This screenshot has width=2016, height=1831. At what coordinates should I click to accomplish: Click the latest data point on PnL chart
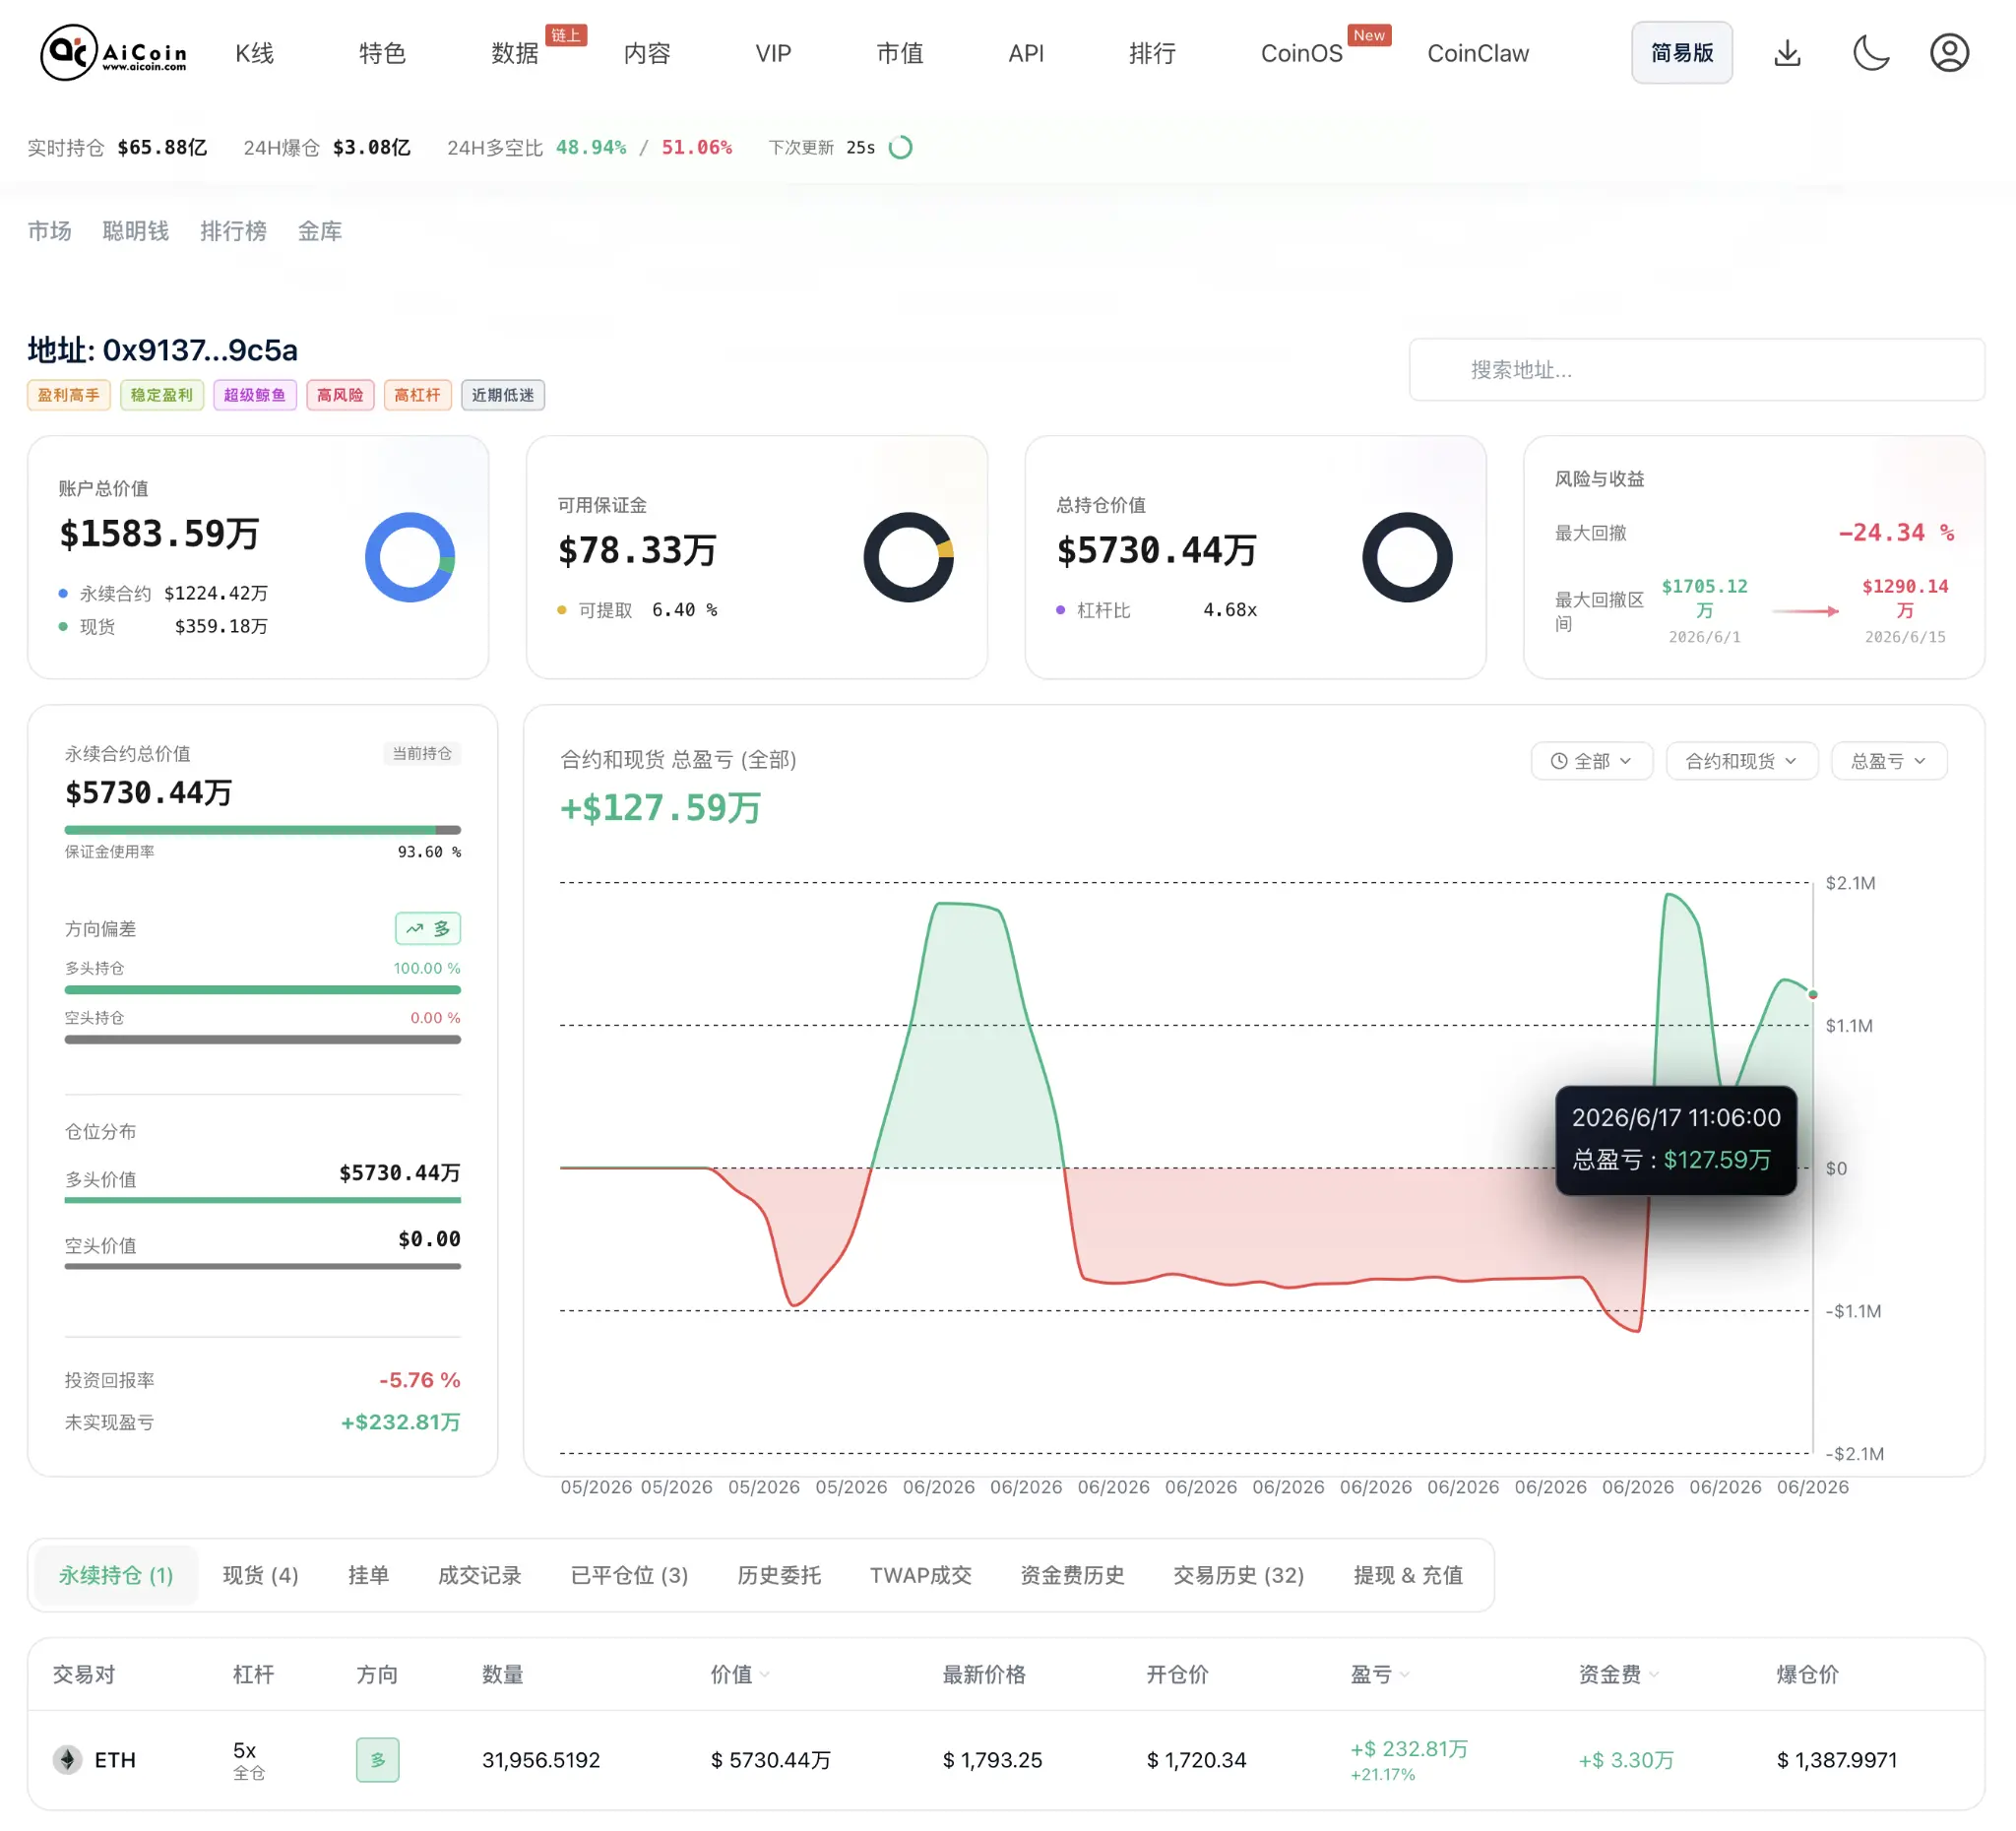pos(1812,994)
